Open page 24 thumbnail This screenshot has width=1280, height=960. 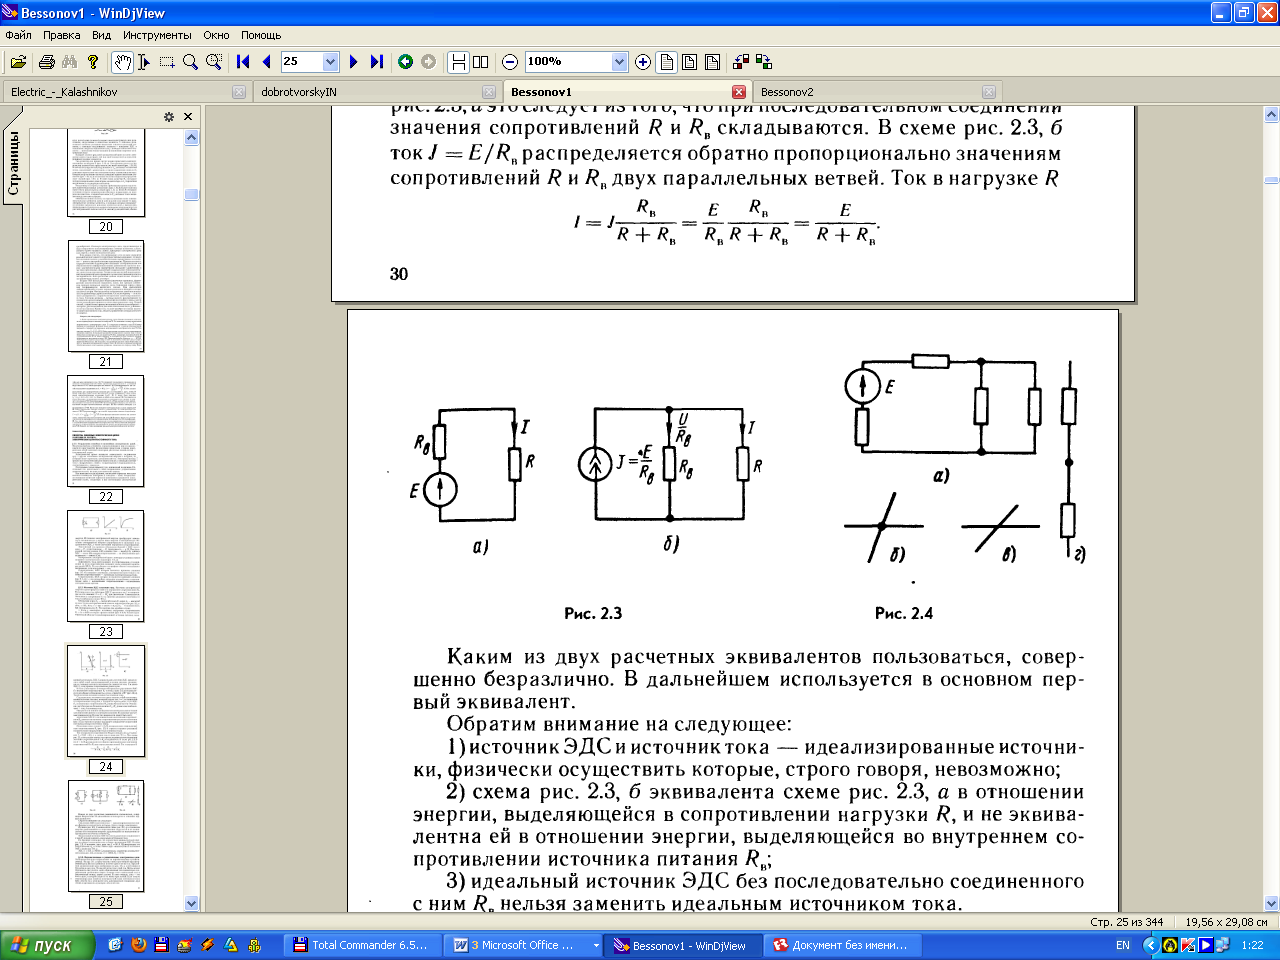(106, 701)
